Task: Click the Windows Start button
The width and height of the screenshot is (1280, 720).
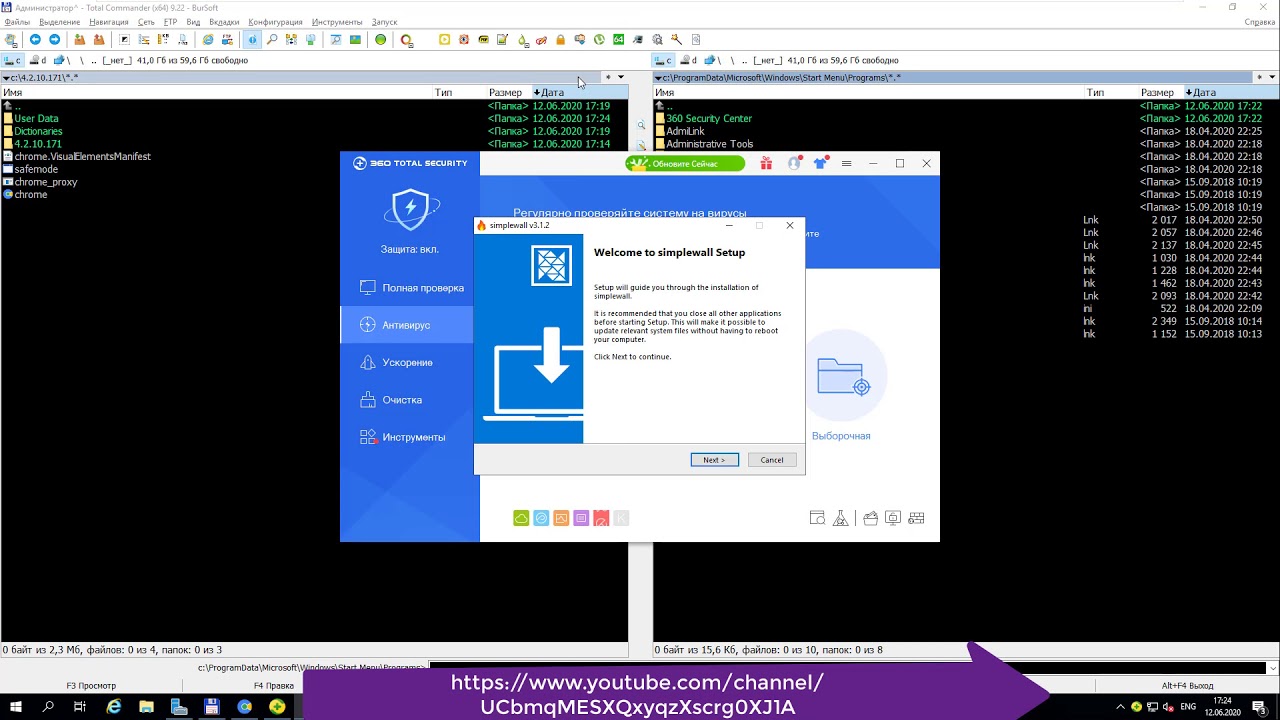Action: click(16, 707)
